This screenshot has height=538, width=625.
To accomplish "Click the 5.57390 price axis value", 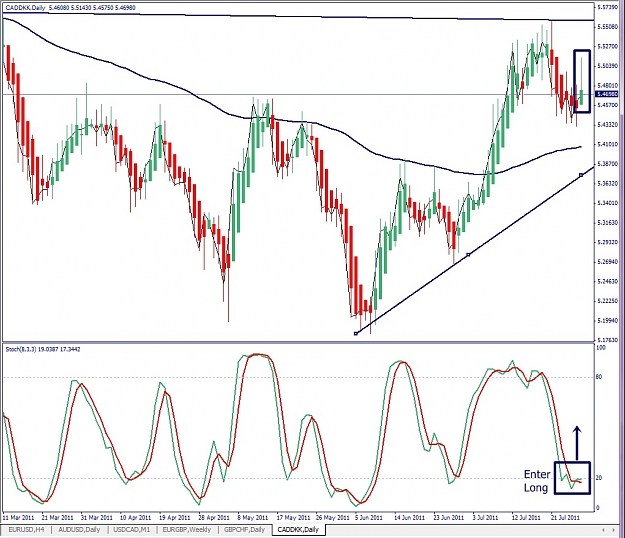I will [x=608, y=7].
